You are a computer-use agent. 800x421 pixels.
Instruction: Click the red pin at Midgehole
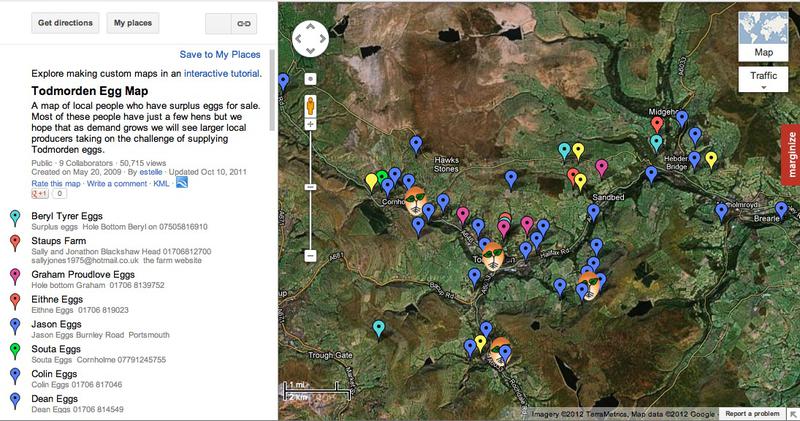coord(657,125)
